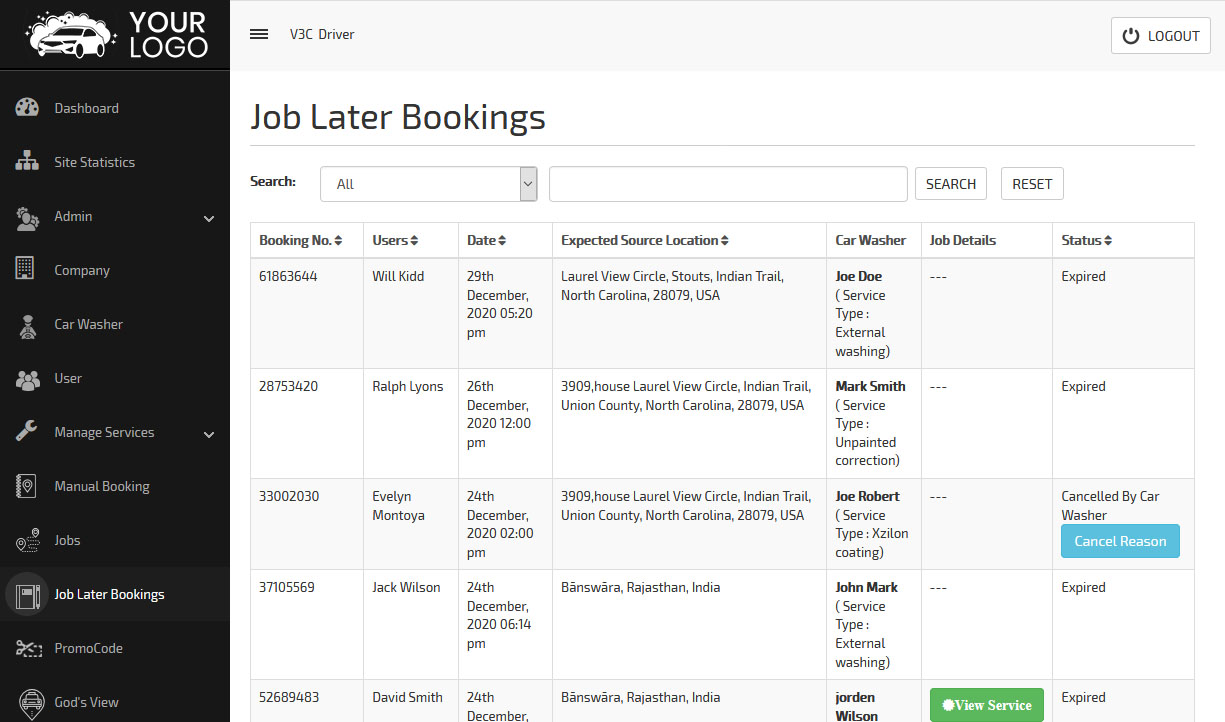
Task: Click car washer name John Mark
Action: coord(867,588)
